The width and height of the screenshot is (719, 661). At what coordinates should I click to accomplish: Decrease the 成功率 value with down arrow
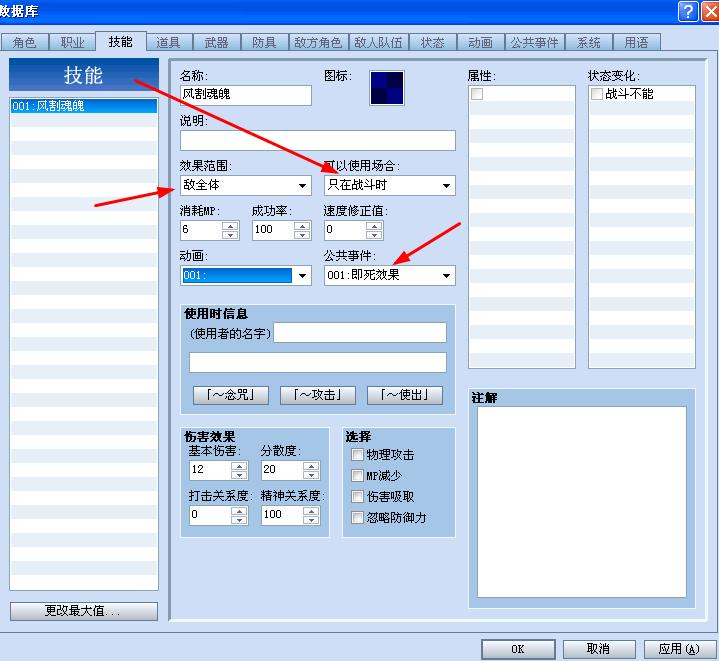tap(302, 235)
